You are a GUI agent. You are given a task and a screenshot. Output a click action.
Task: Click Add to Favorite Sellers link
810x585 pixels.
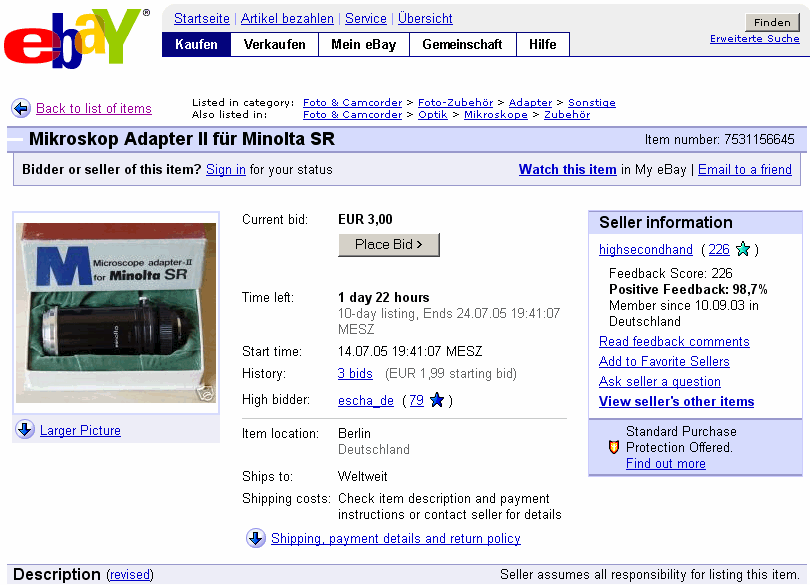click(x=664, y=362)
